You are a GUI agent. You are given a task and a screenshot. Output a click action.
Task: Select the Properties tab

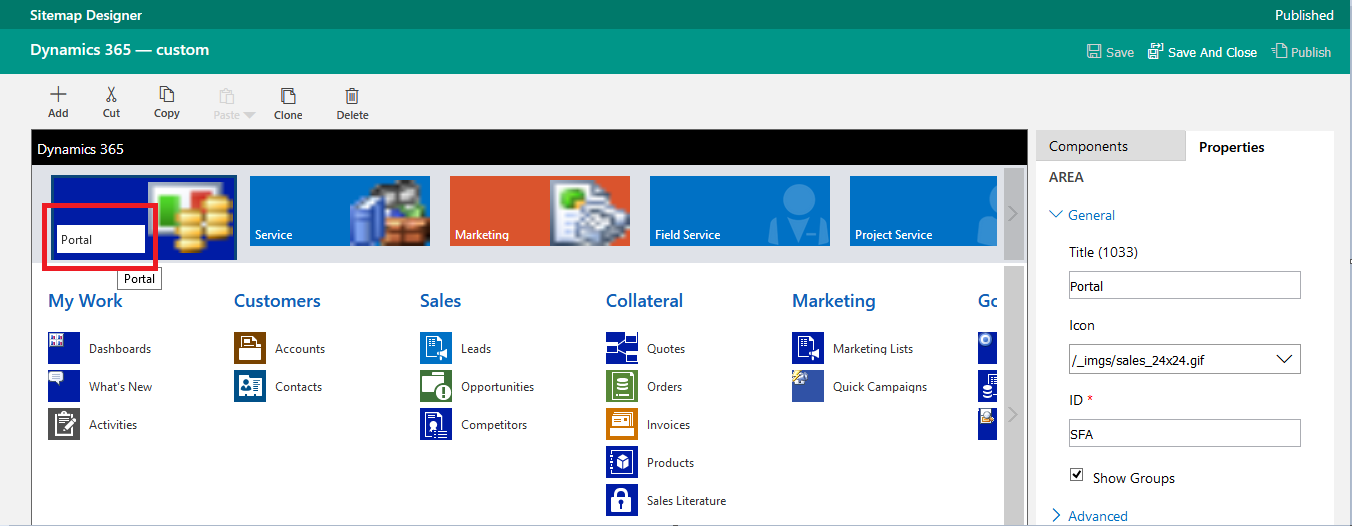[1231, 147]
